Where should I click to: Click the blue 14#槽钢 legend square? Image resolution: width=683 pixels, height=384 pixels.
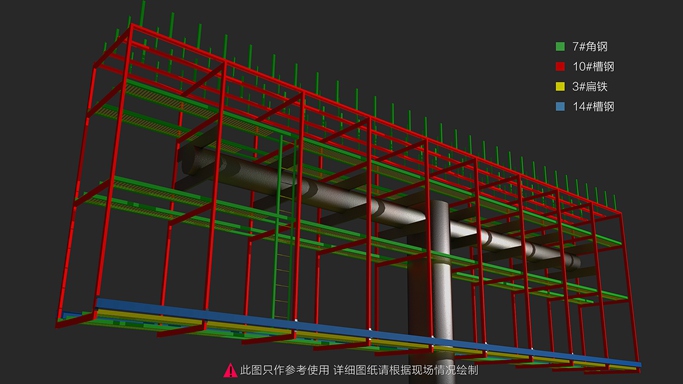560,107
